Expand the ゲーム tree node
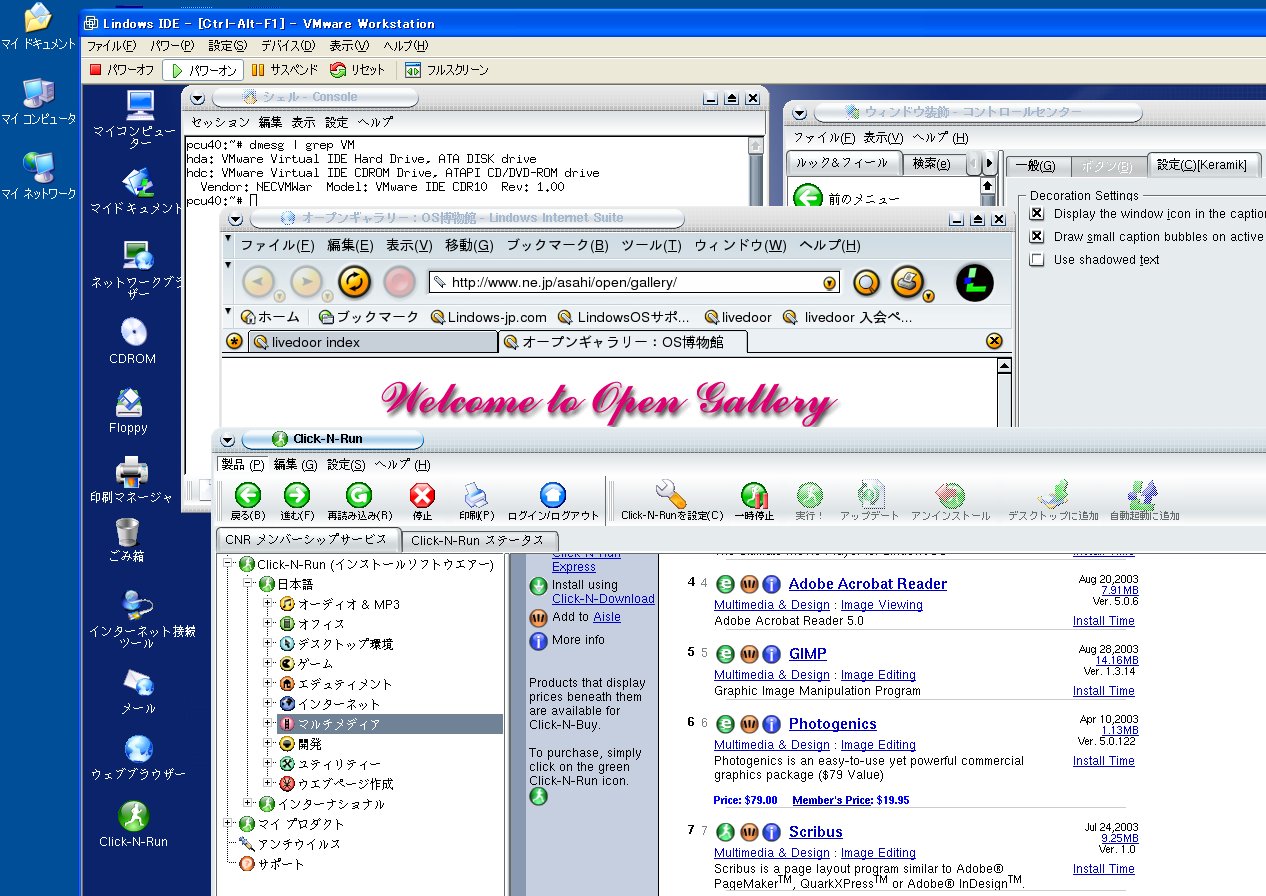Screen dimensions: 1266x896 268,664
